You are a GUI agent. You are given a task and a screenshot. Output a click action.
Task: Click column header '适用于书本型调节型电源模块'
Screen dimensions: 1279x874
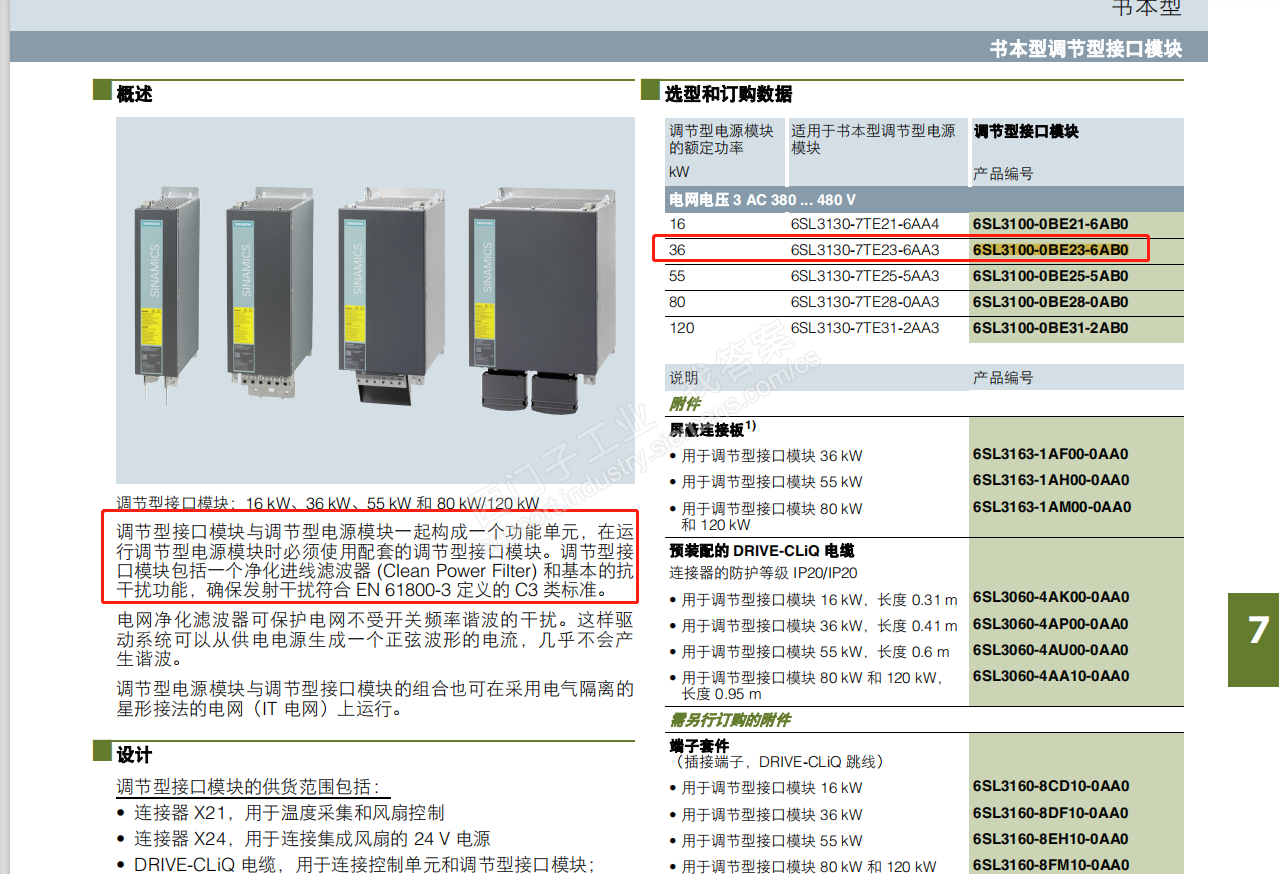click(x=873, y=140)
